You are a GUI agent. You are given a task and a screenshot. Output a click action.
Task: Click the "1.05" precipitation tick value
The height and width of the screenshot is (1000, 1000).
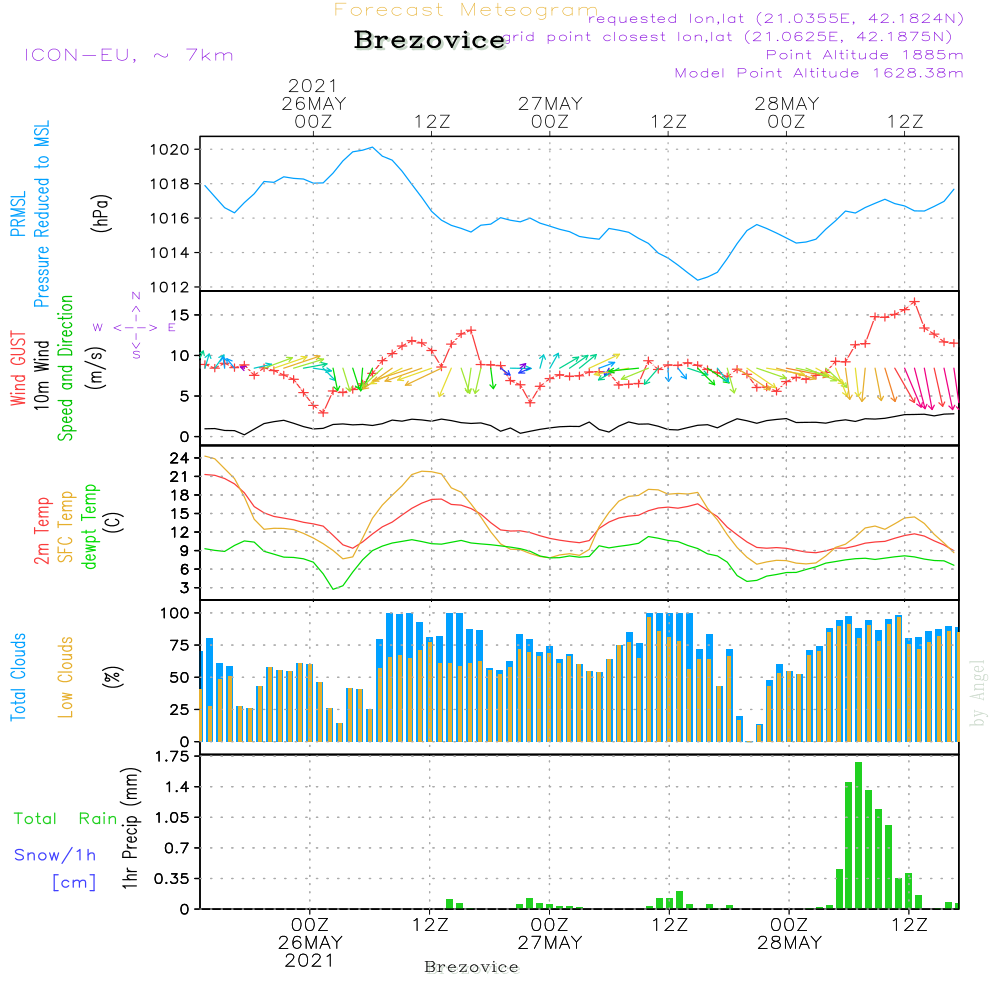pyautogui.click(x=172, y=818)
